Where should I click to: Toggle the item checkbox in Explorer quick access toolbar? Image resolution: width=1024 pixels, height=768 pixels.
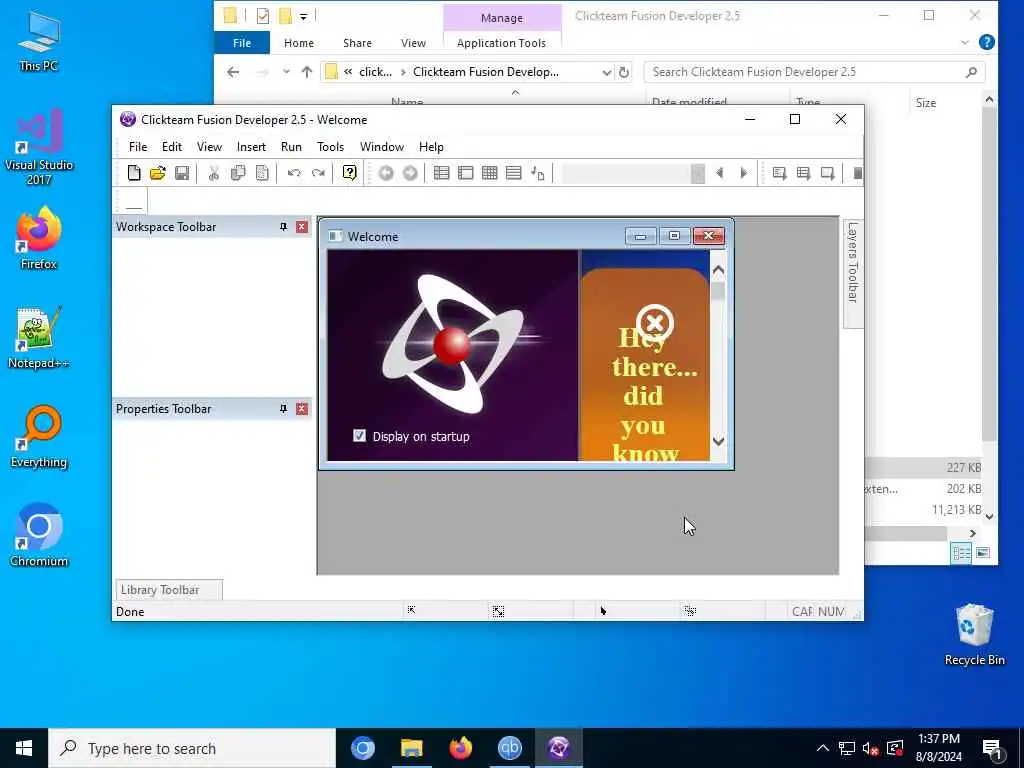click(x=263, y=16)
